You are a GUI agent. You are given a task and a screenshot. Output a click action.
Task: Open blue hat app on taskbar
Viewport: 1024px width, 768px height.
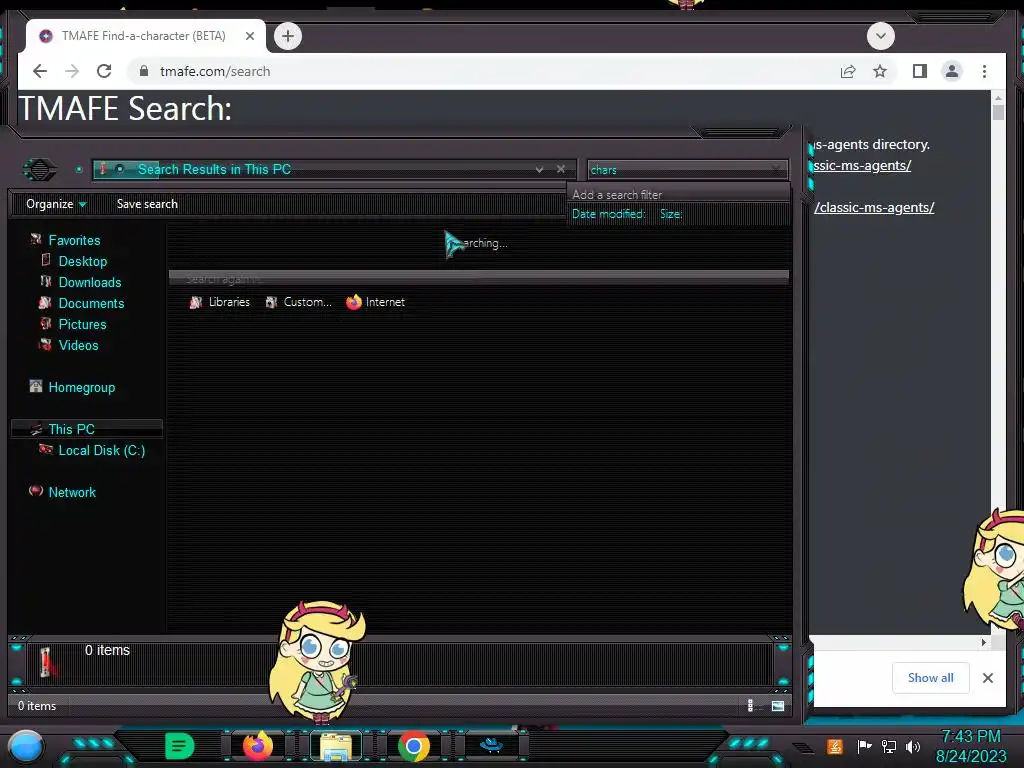coord(491,744)
